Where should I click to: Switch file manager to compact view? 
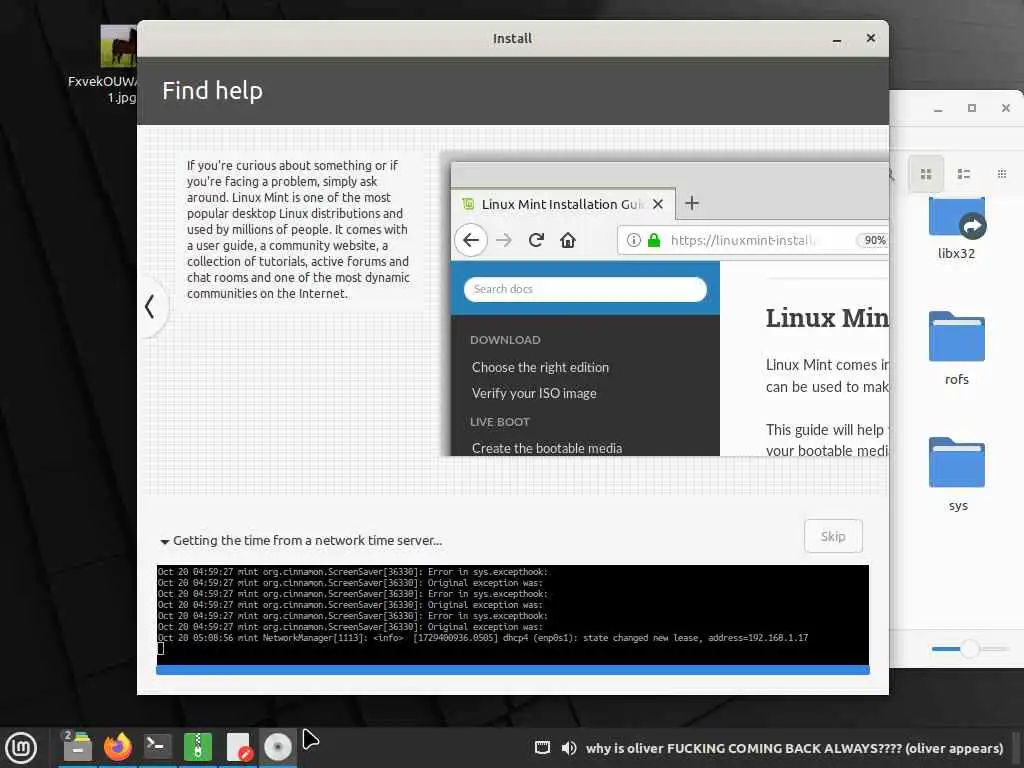click(1002, 174)
